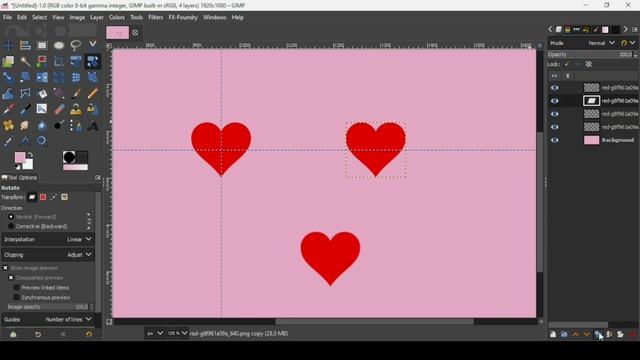
Task: Open the dock tab configuration menu
Action: [634, 29]
